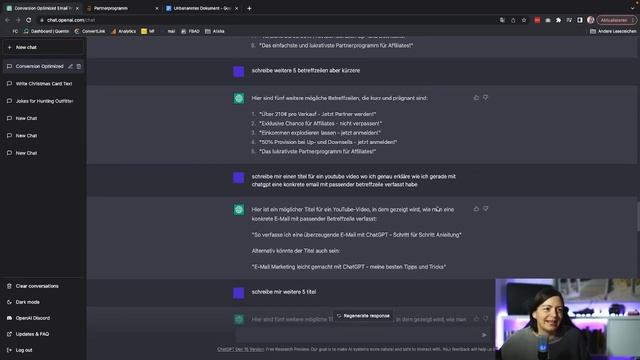The width and height of the screenshot is (640, 360).
Task: Click Regenerate response button
Action: click(363, 316)
